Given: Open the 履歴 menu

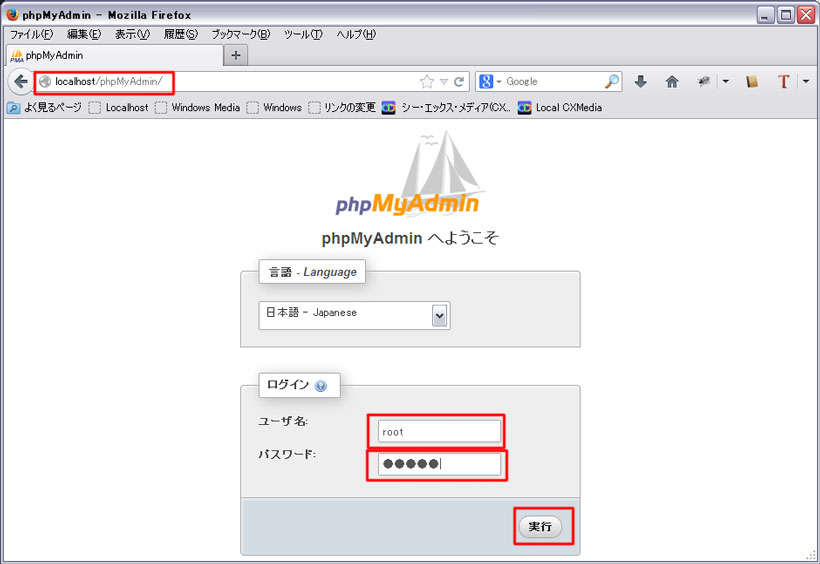Looking at the screenshot, I should 181,35.
